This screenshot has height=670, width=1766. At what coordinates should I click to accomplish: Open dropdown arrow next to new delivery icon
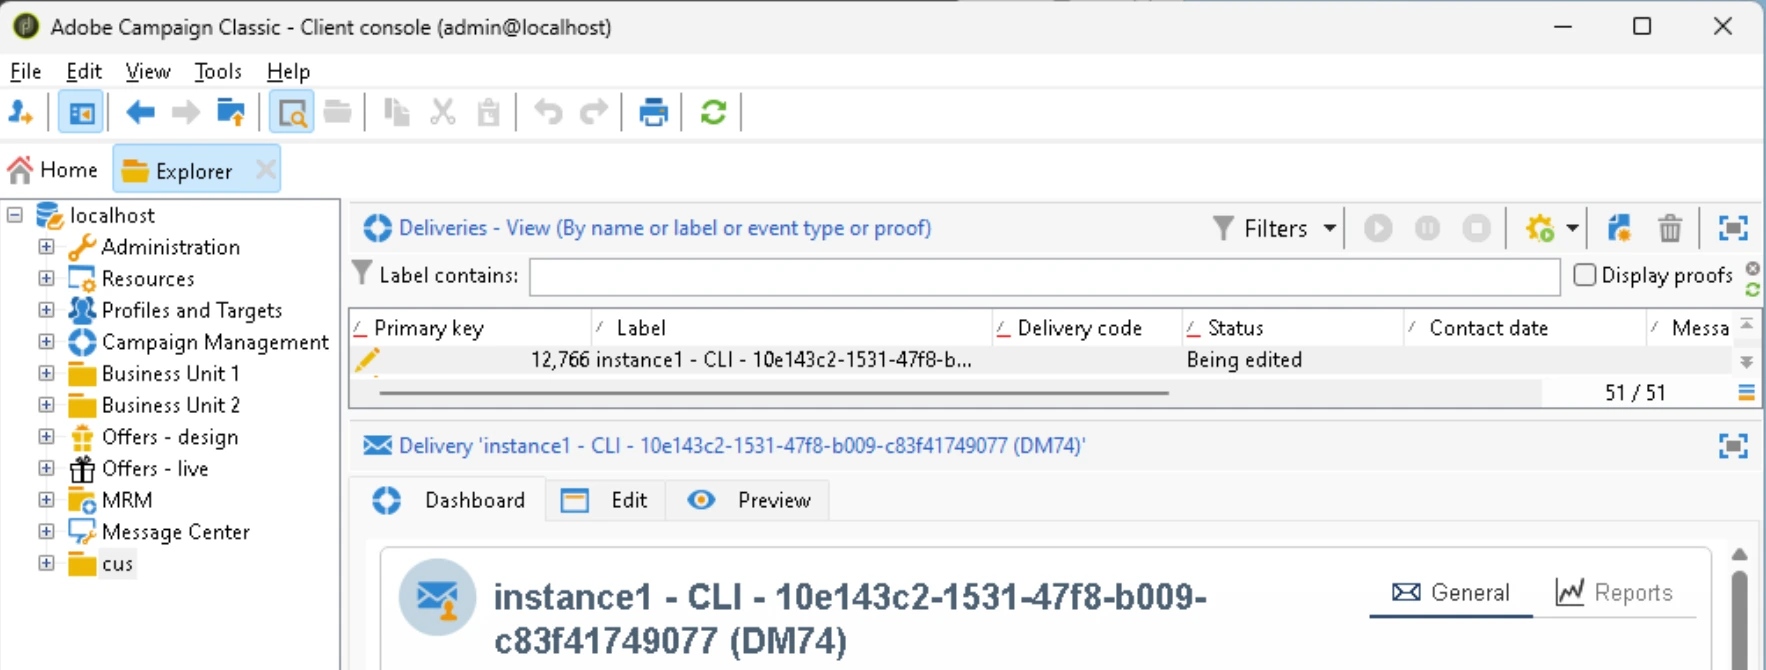(x=1572, y=228)
